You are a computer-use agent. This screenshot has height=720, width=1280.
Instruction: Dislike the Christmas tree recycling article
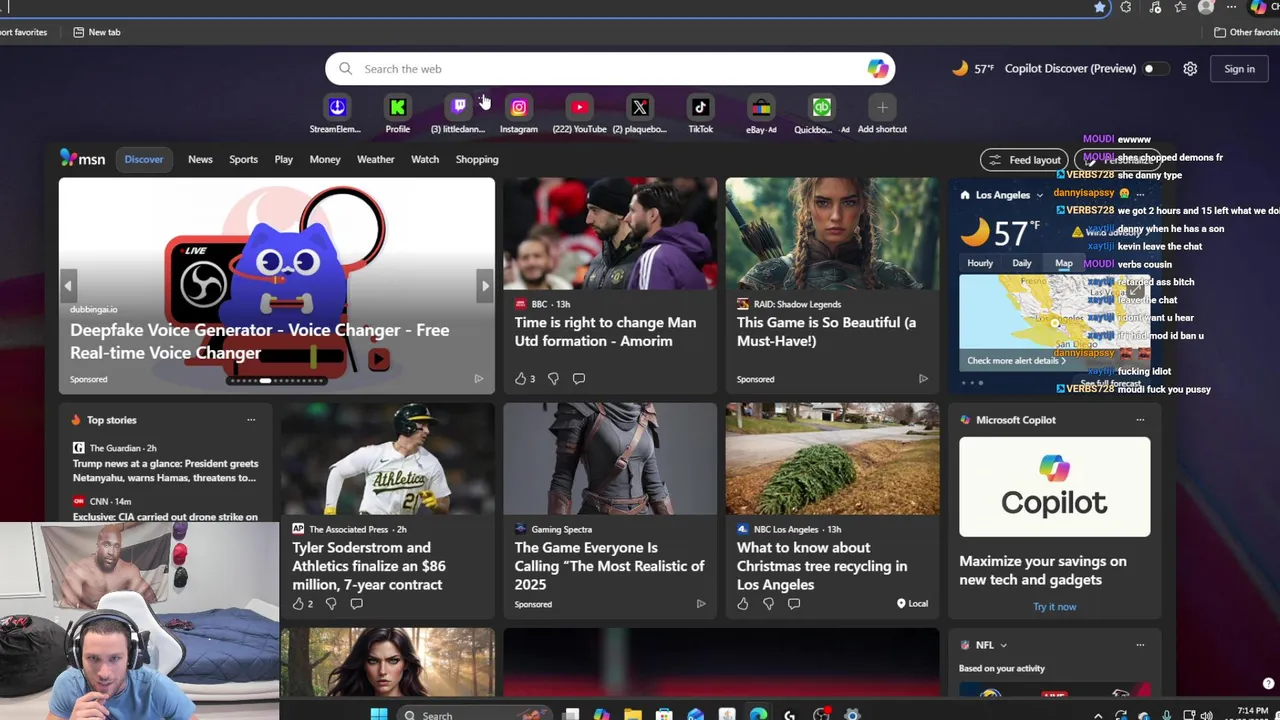(768, 604)
